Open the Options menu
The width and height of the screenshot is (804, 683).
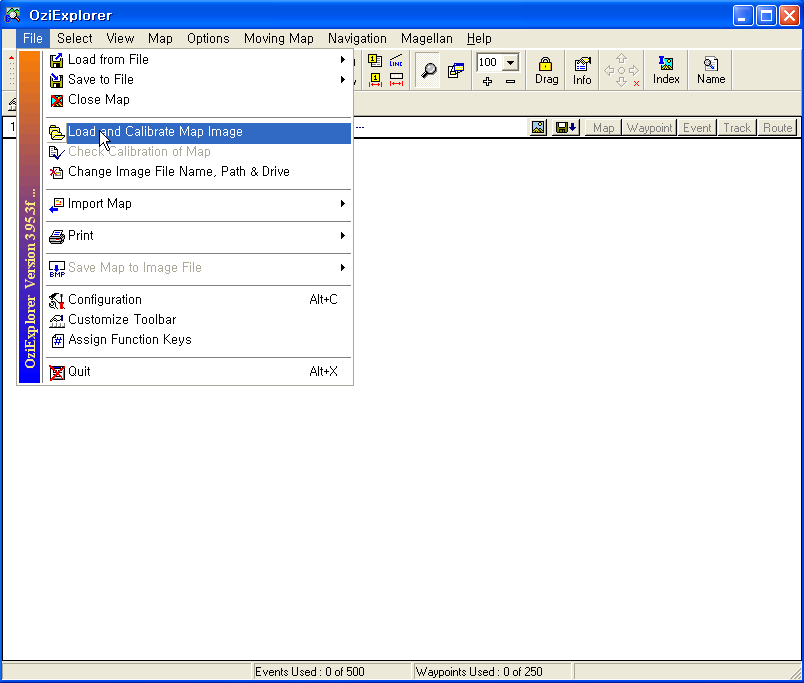point(208,38)
